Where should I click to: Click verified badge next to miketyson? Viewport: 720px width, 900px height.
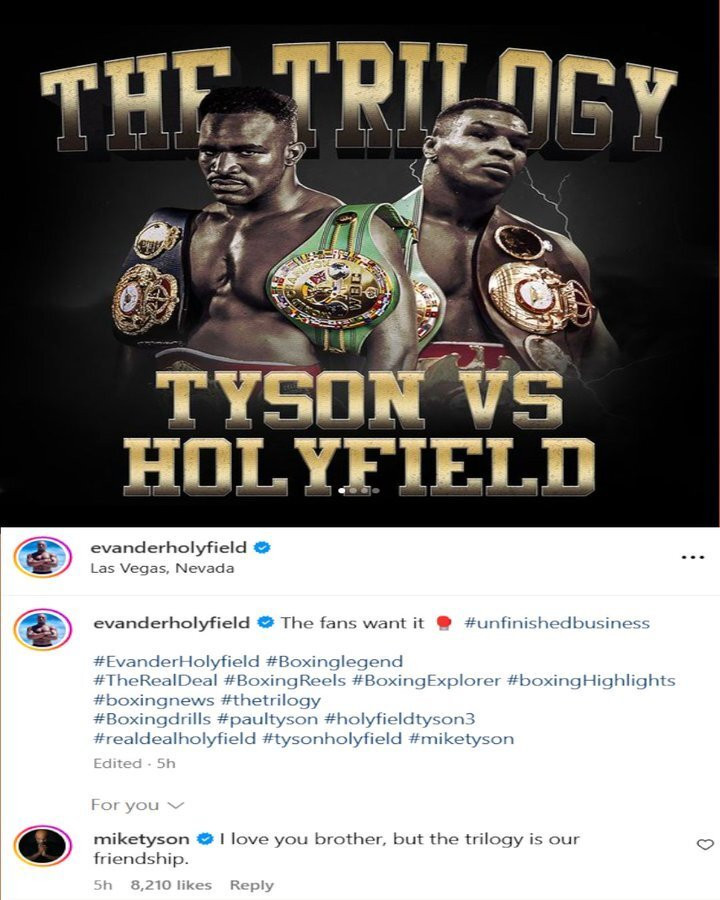205,839
